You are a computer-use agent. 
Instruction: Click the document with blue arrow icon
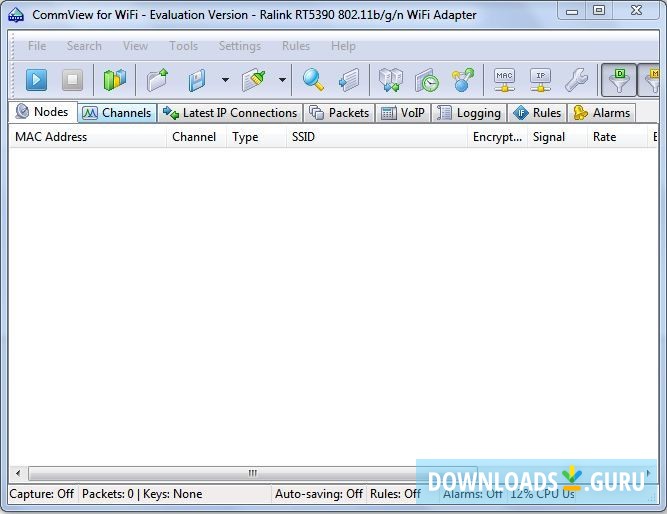(349, 80)
